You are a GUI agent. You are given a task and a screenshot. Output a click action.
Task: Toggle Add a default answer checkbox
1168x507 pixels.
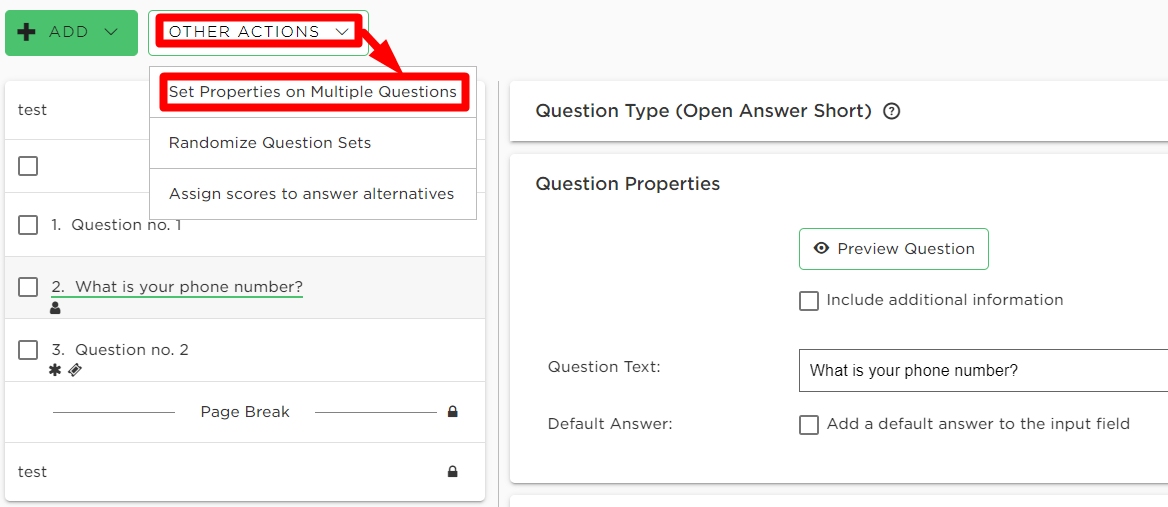[x=809, y=424]
